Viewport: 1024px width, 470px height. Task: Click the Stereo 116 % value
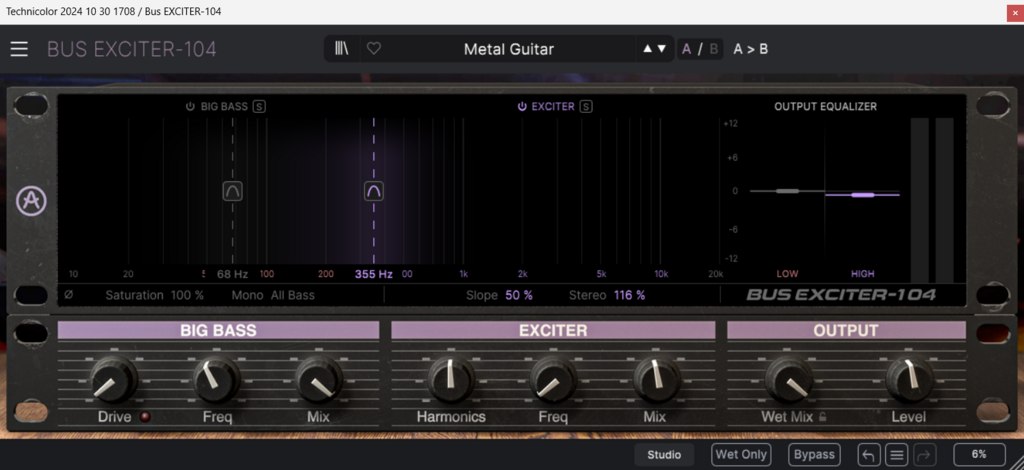point(629,295)
